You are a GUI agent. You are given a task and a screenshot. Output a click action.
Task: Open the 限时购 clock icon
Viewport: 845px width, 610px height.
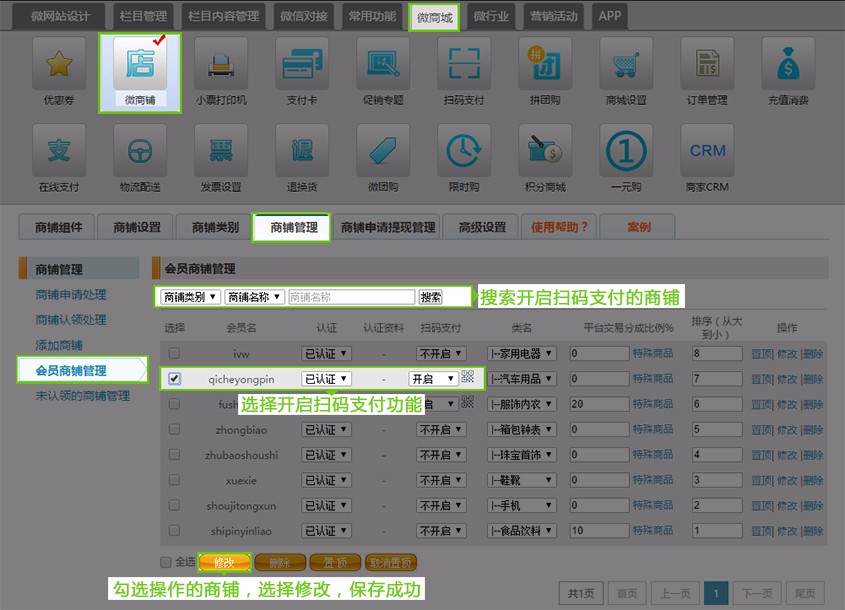pos(464,150)
